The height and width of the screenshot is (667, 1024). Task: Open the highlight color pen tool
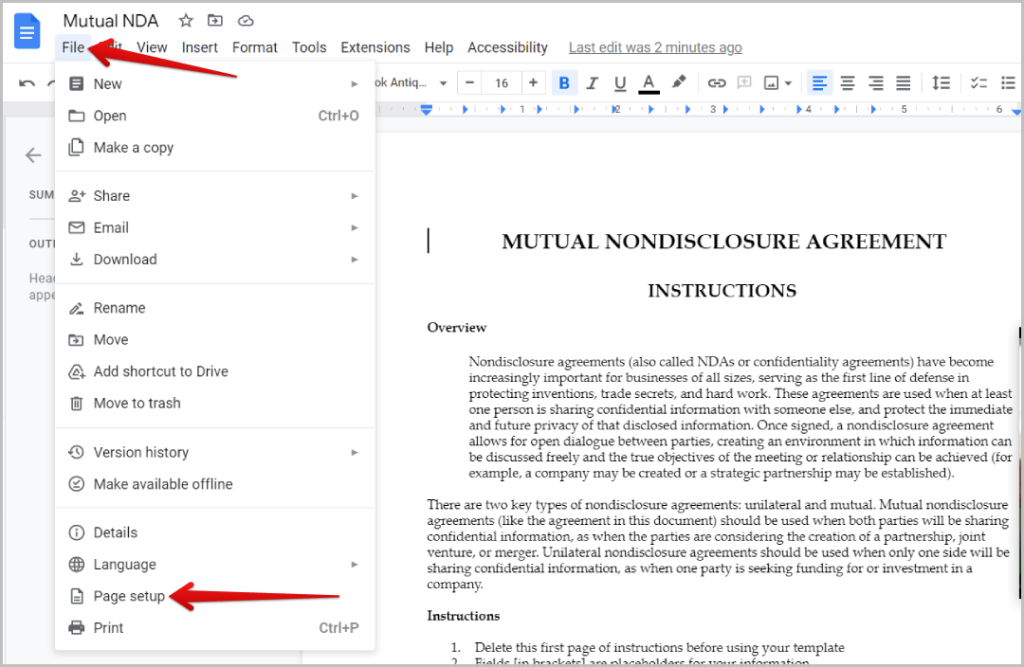coord(679,82)
